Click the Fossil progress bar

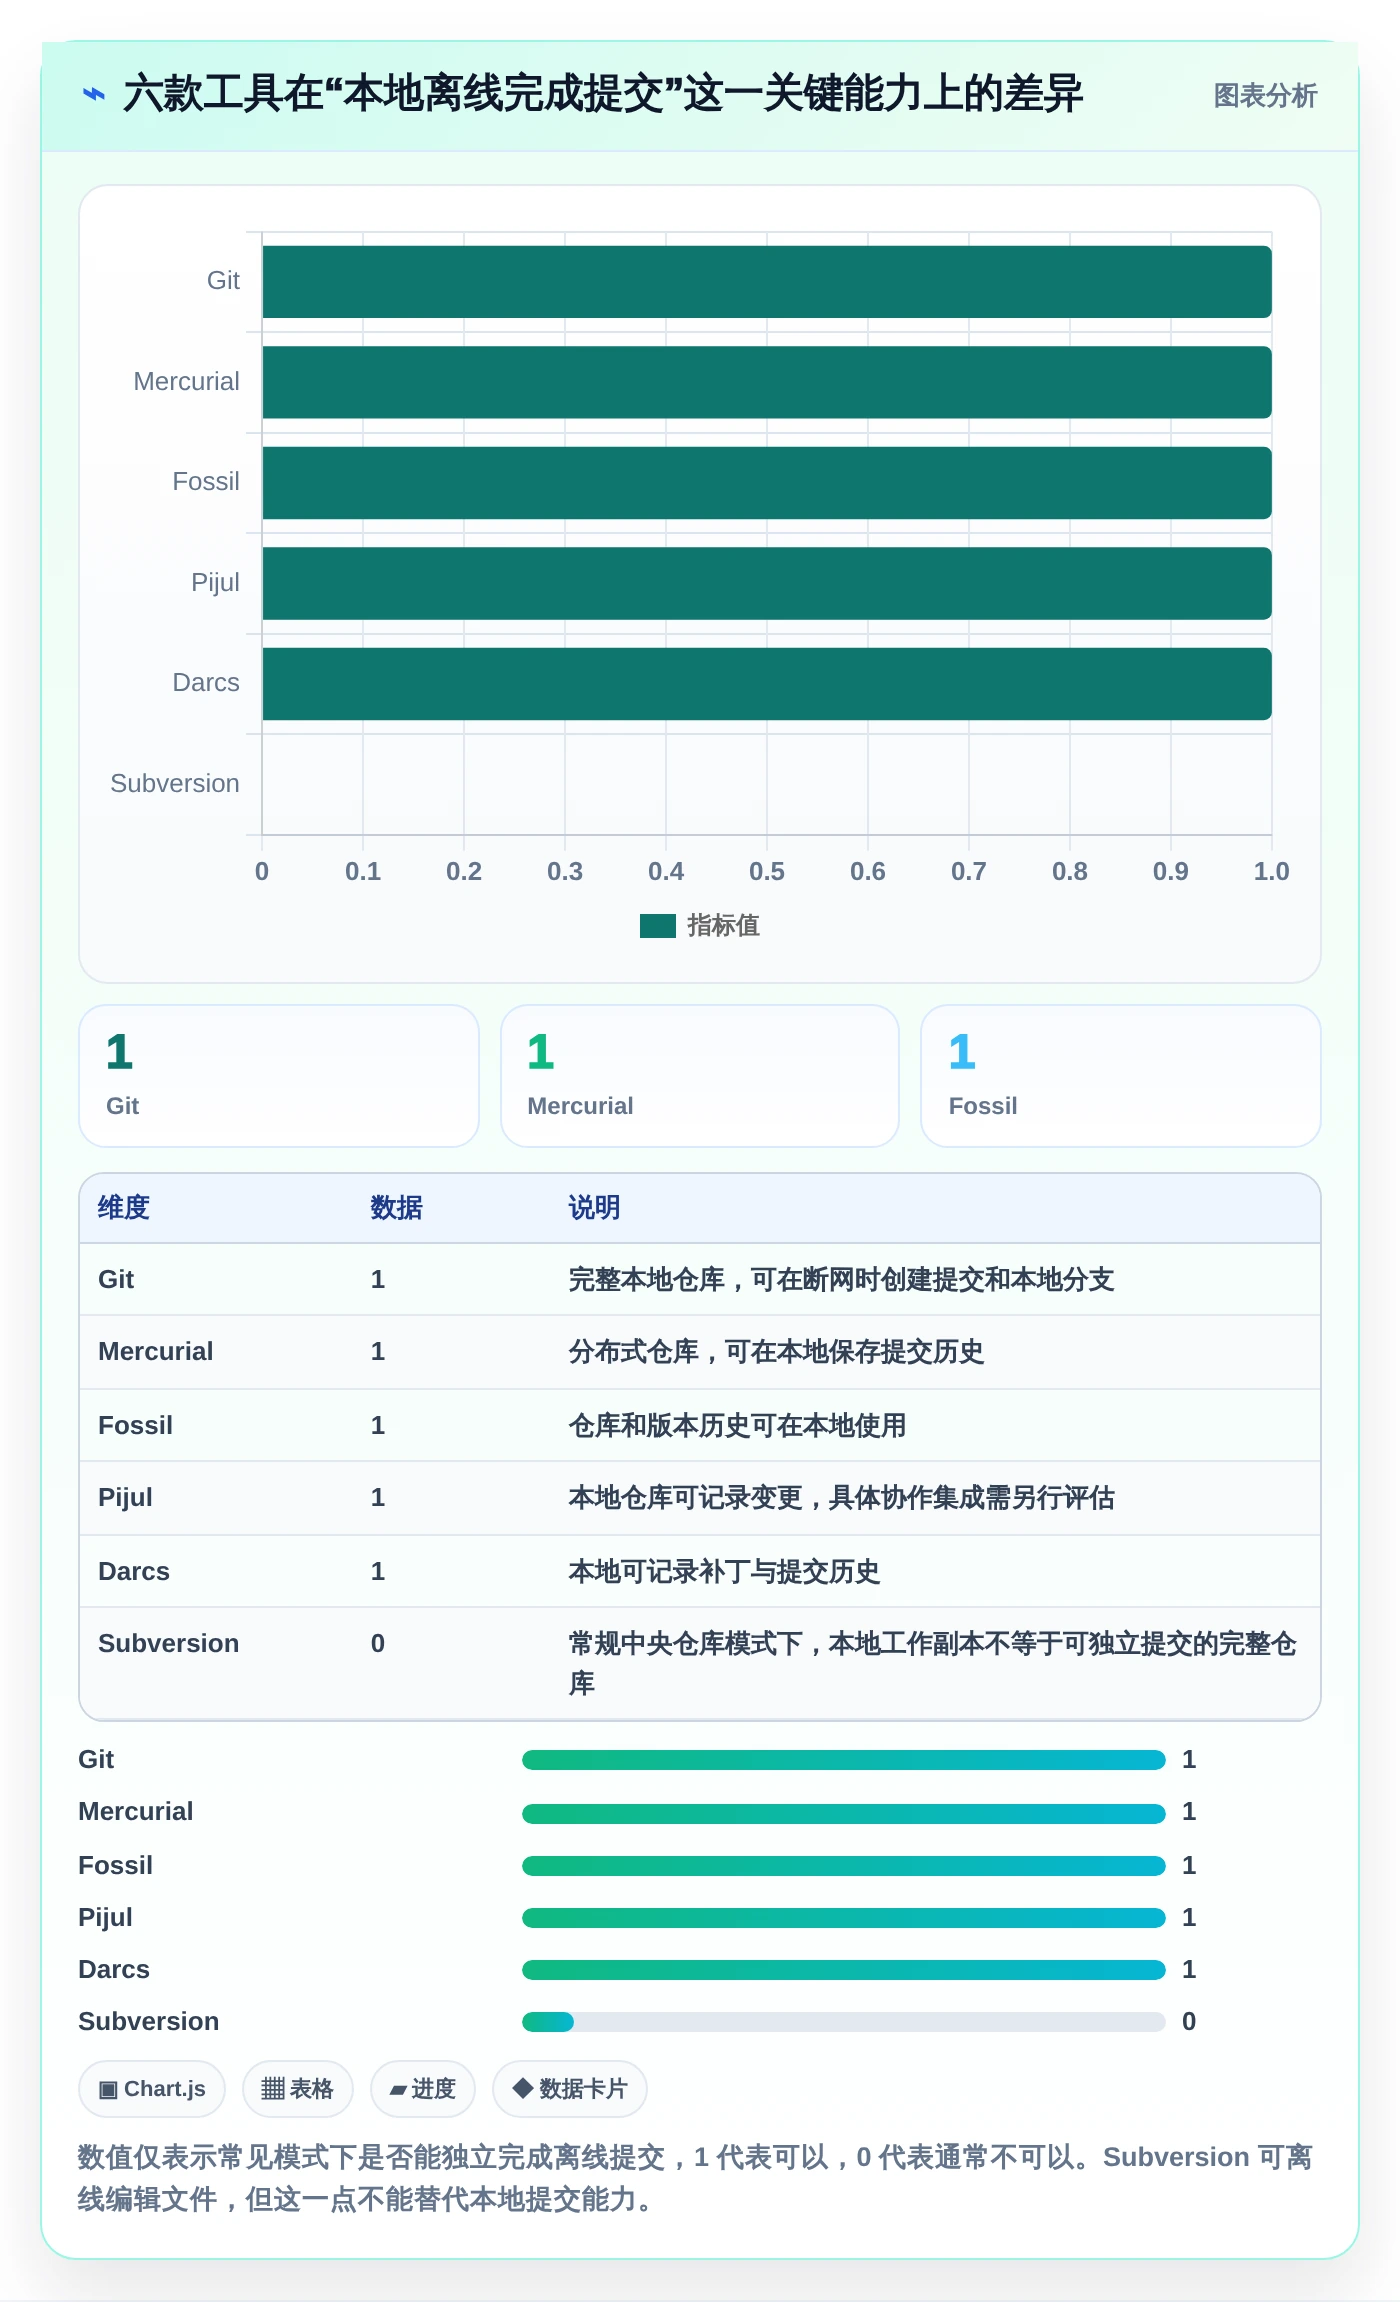[x=844, y=1865]
